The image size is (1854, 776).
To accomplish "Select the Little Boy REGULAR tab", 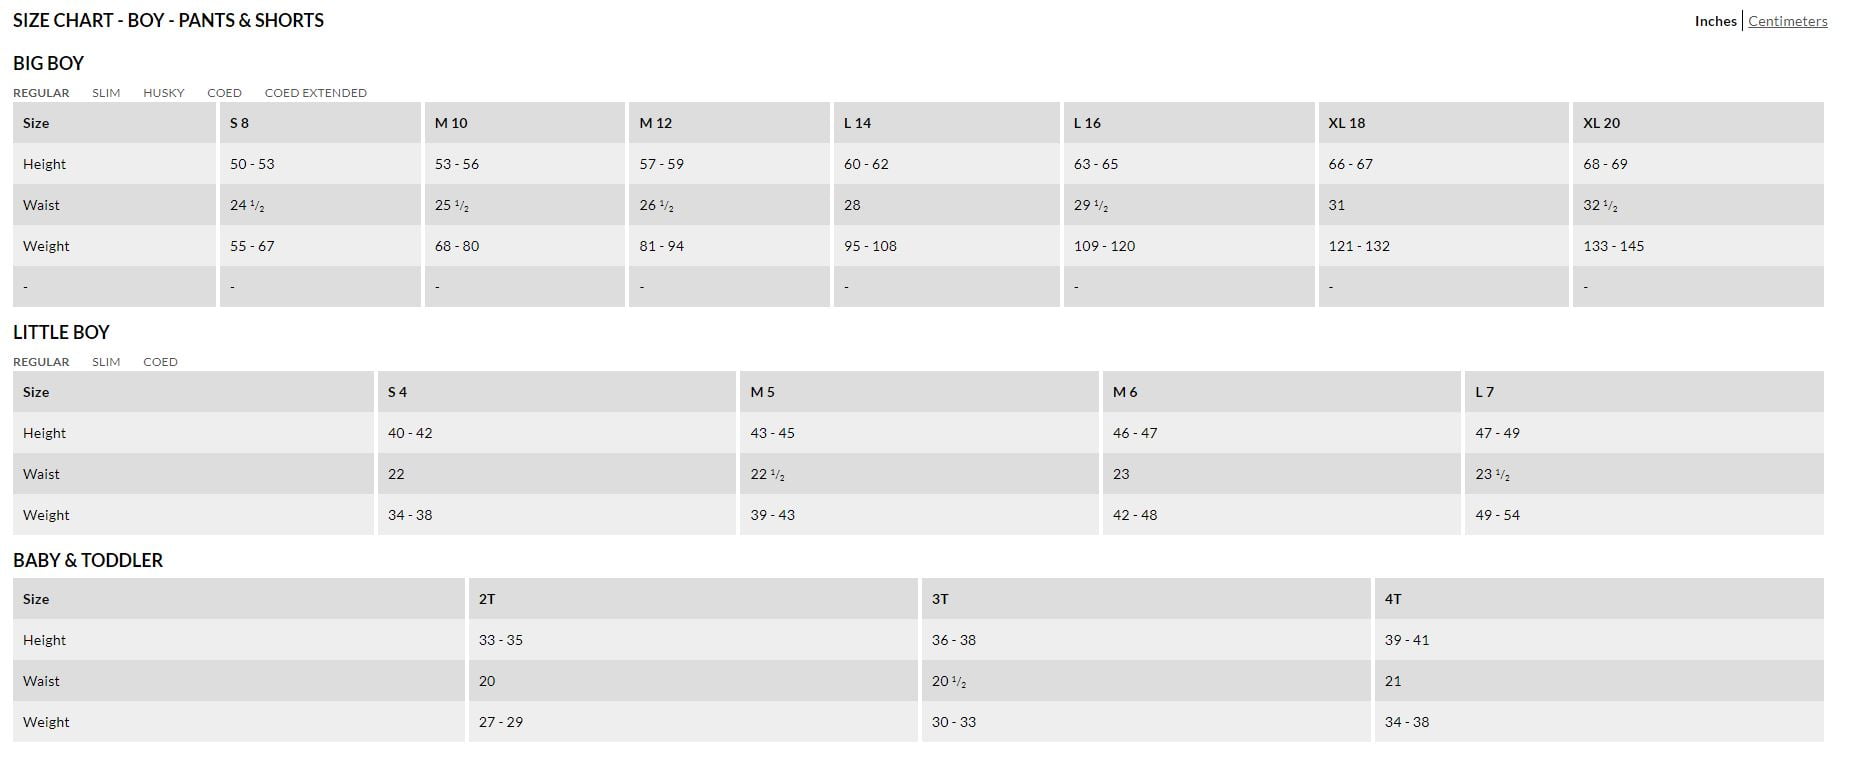I will 41,362.
